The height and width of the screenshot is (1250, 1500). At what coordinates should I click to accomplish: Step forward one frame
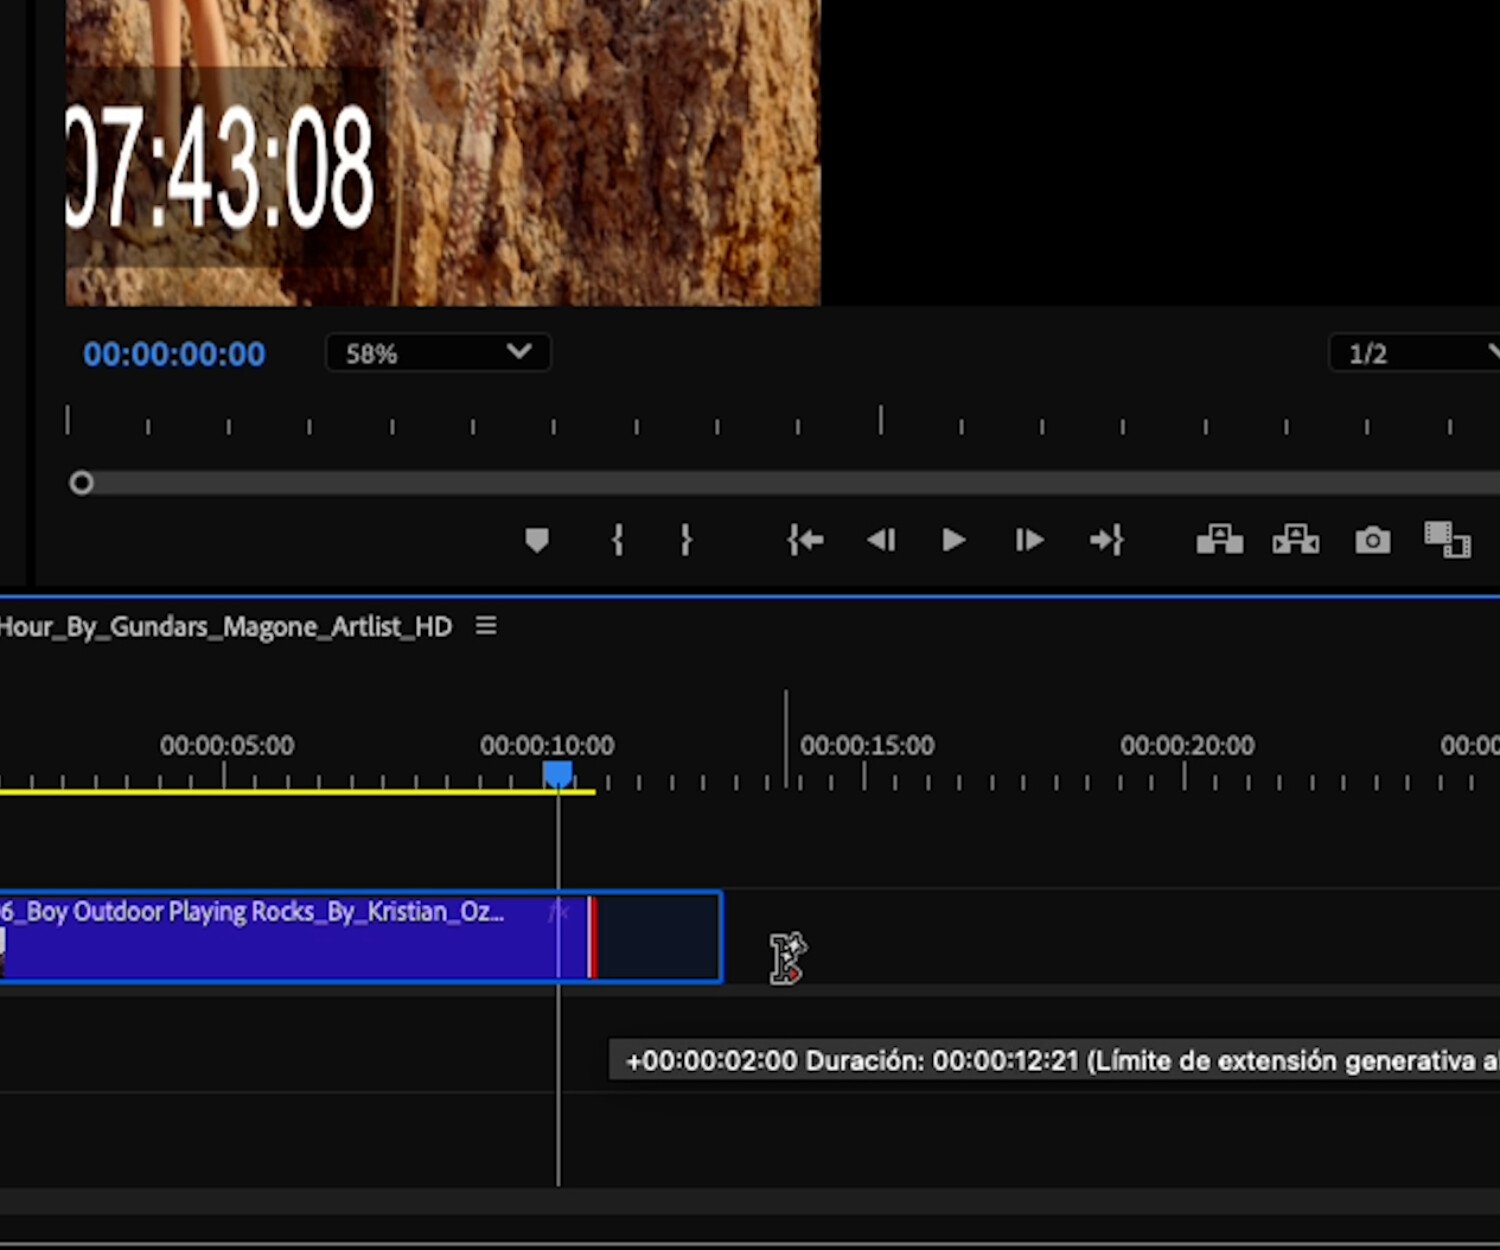click(1028, 540)
